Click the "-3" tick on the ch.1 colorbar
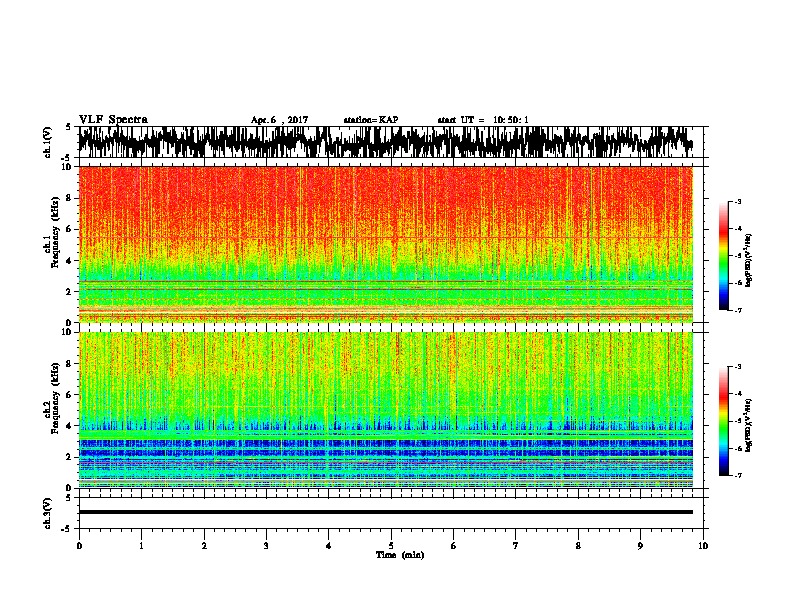 (x=738, y=202)
